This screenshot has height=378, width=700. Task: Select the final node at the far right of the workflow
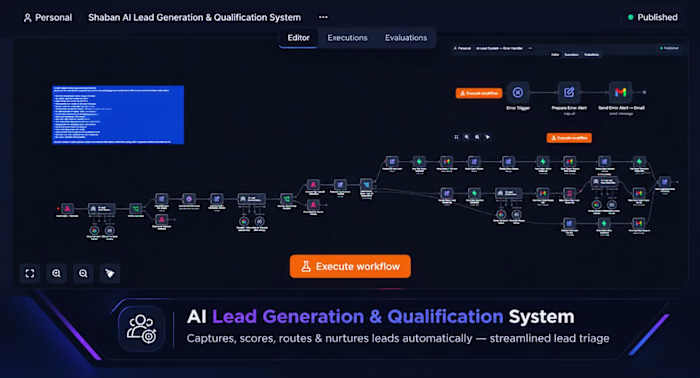coord(665,182)
